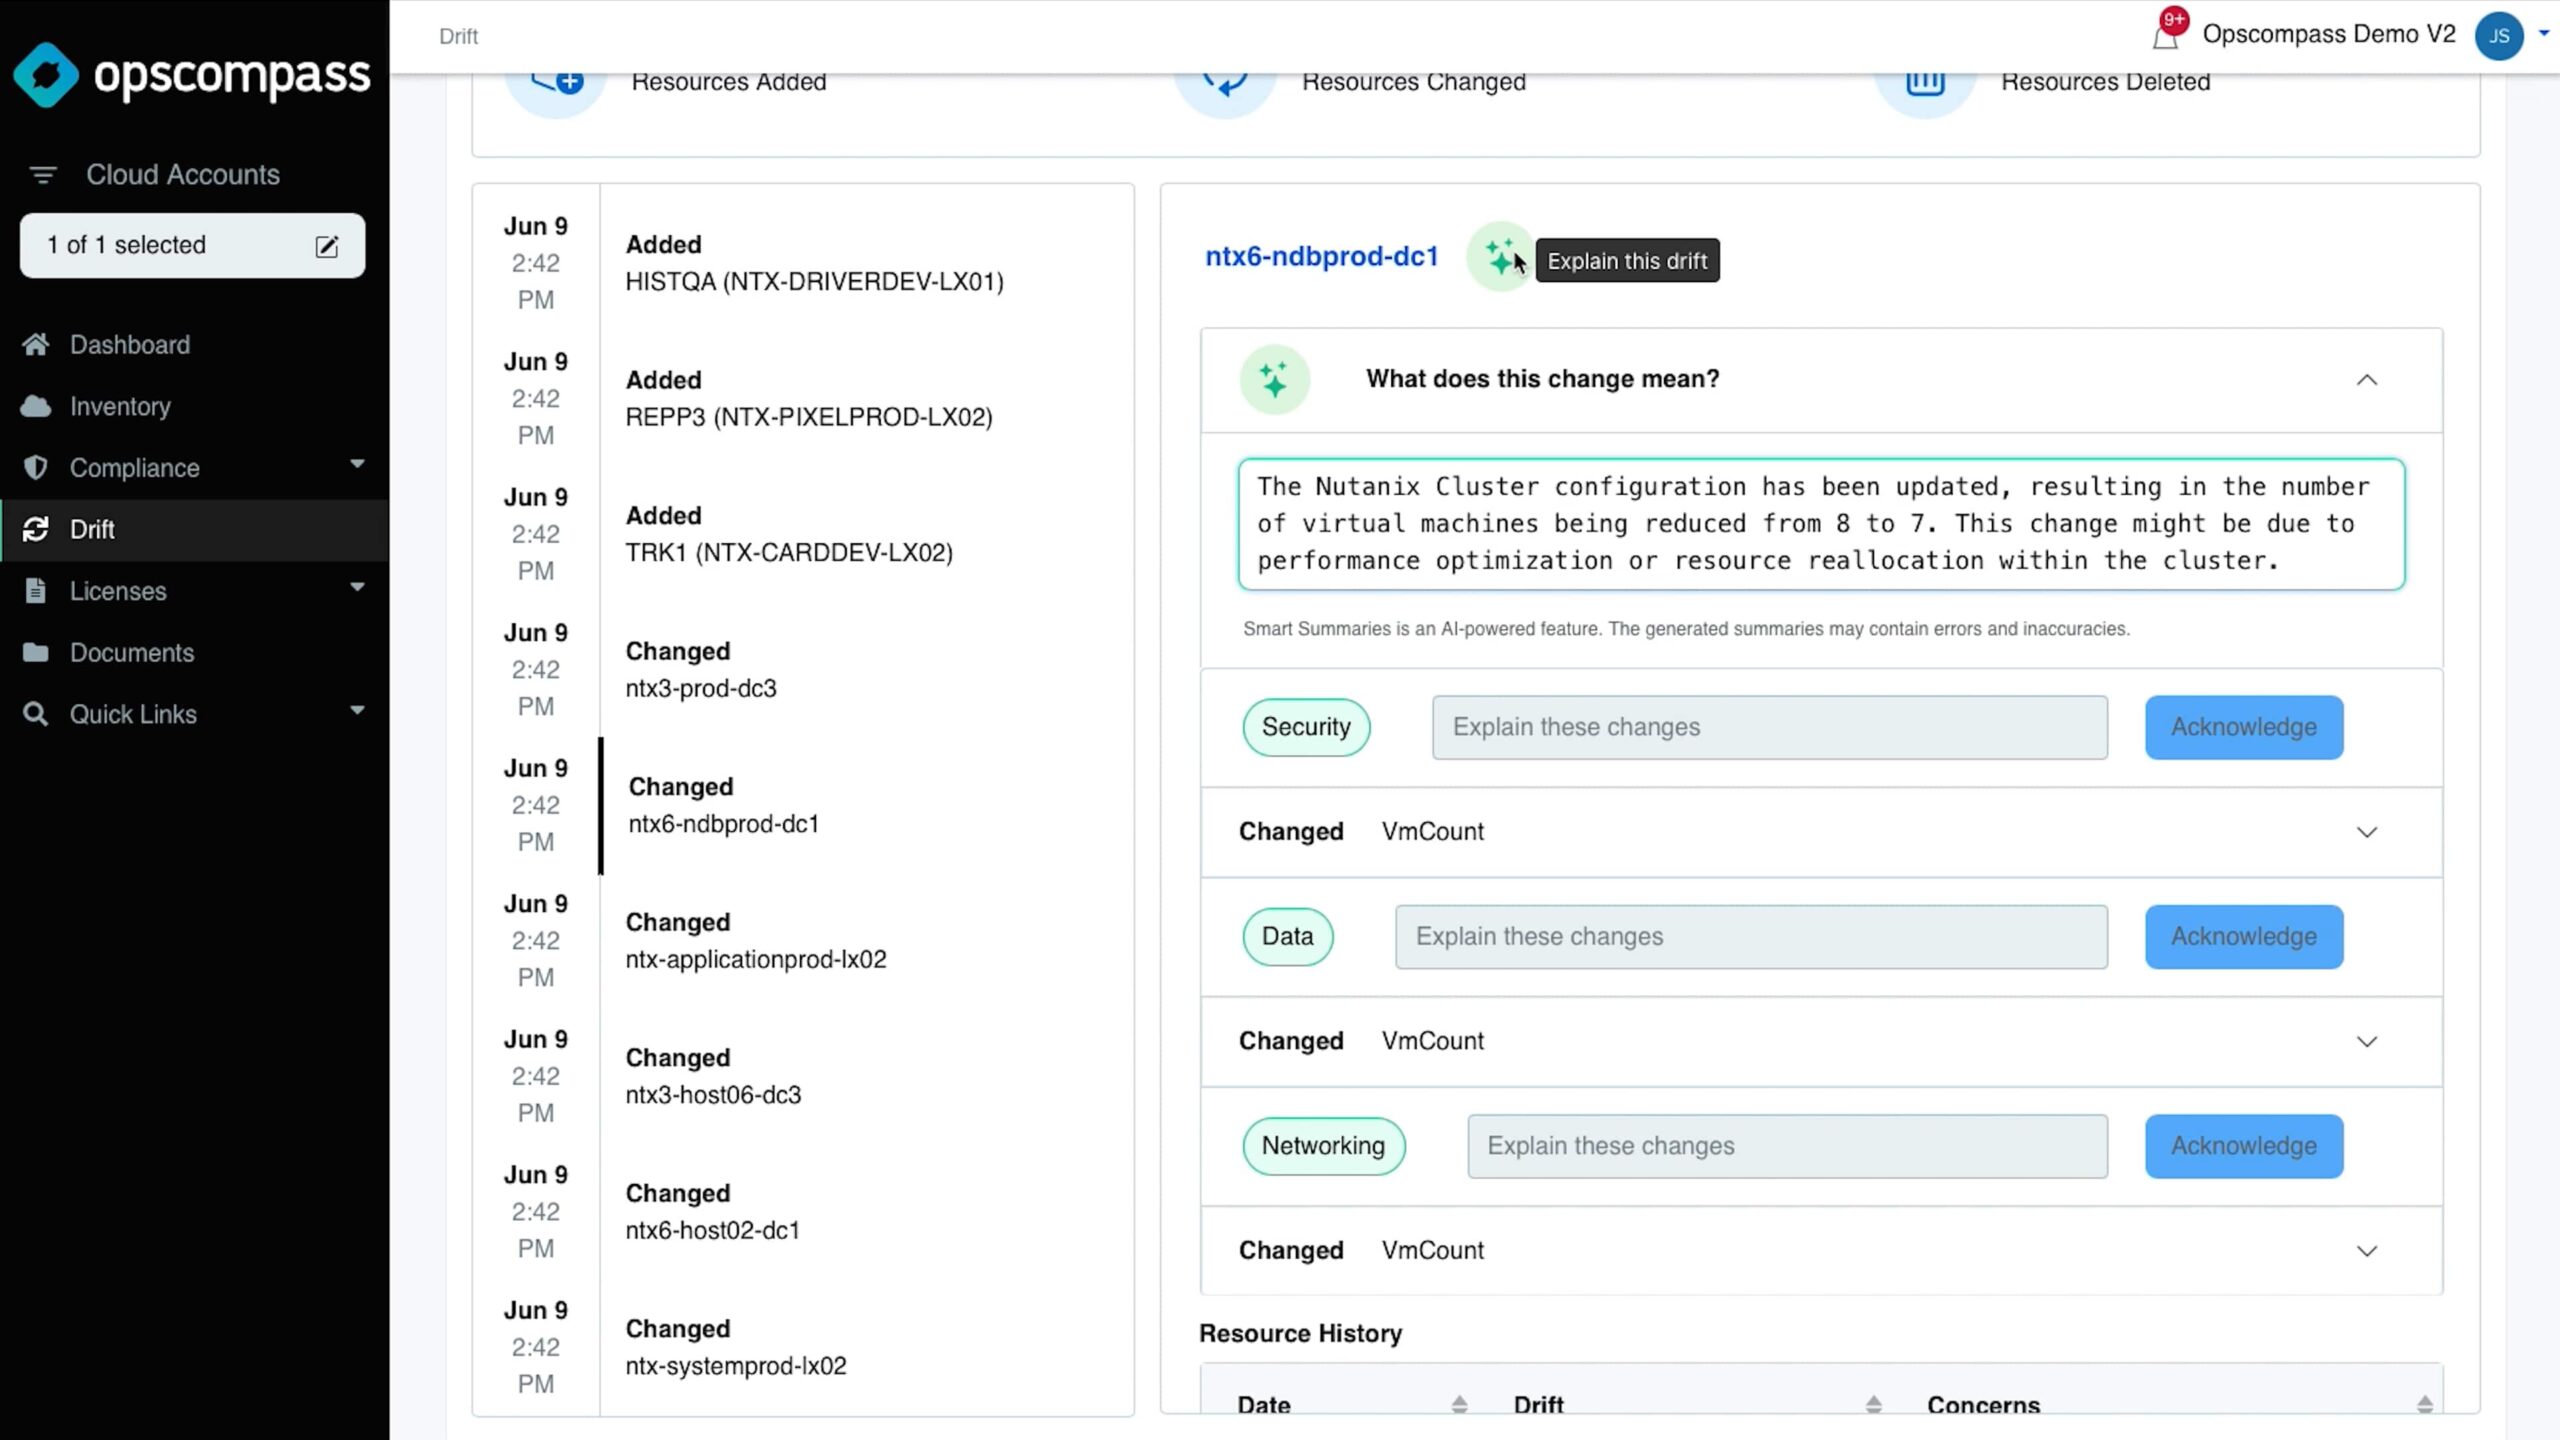Click the Drift sync icon
Image resolution: width=2560 pixels, height=1440 pixels.
pyautogui.click(x=36, y=530)
